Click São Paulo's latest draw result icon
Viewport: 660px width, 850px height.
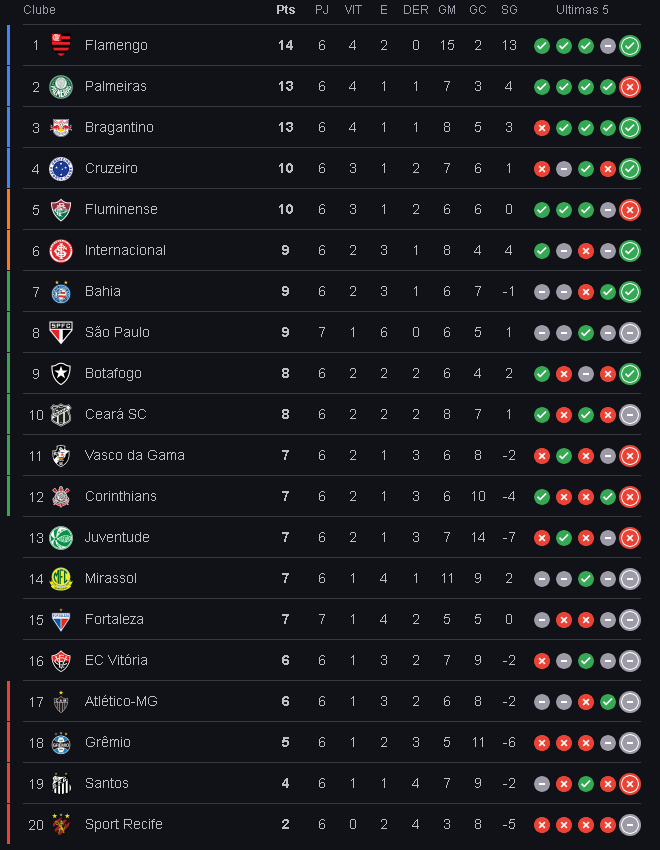630,333
